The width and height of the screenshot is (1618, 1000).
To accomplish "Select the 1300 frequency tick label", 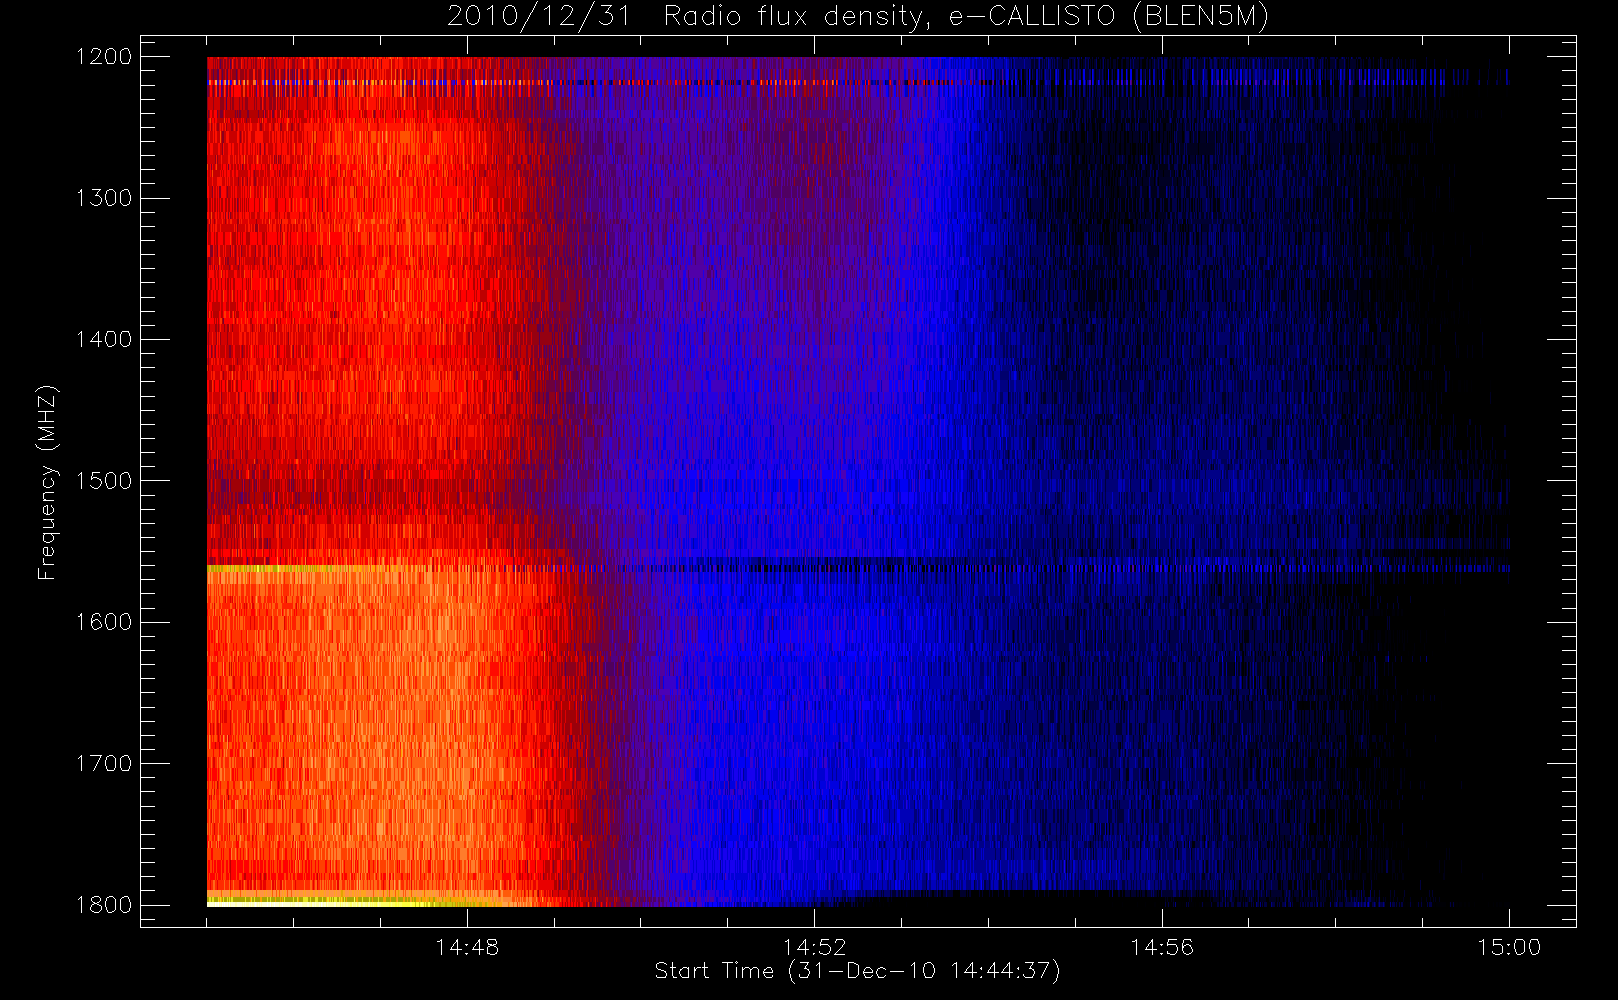I will [x=105, y=198].
